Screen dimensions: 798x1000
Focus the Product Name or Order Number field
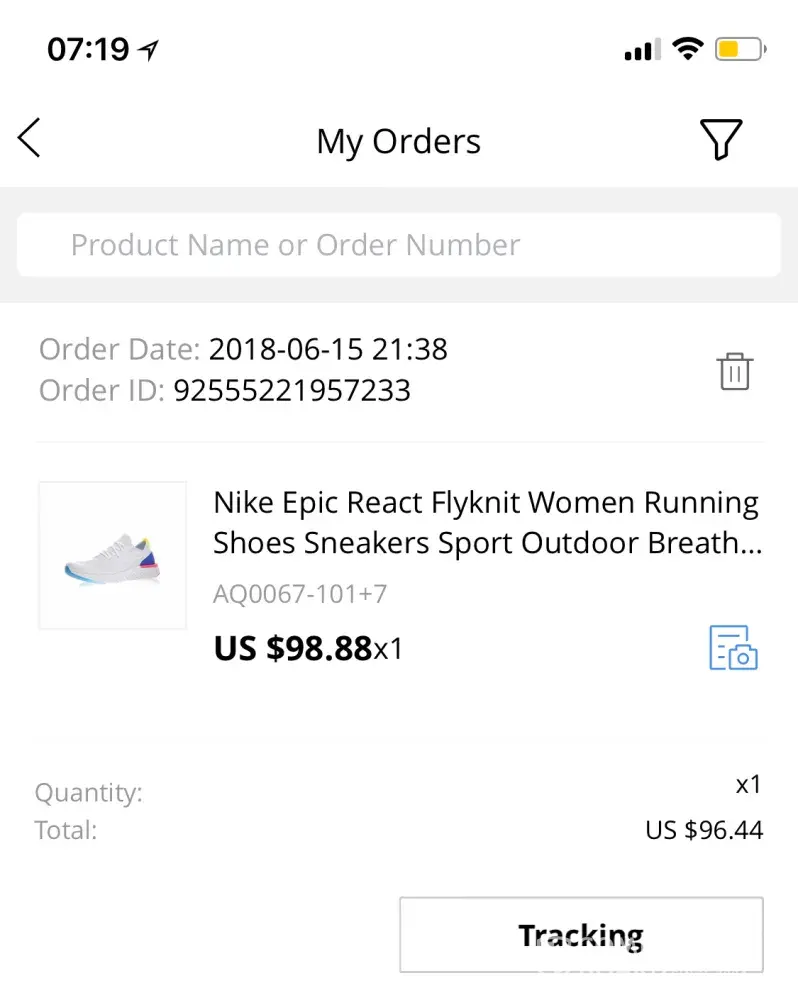click(x=398, y=245)
